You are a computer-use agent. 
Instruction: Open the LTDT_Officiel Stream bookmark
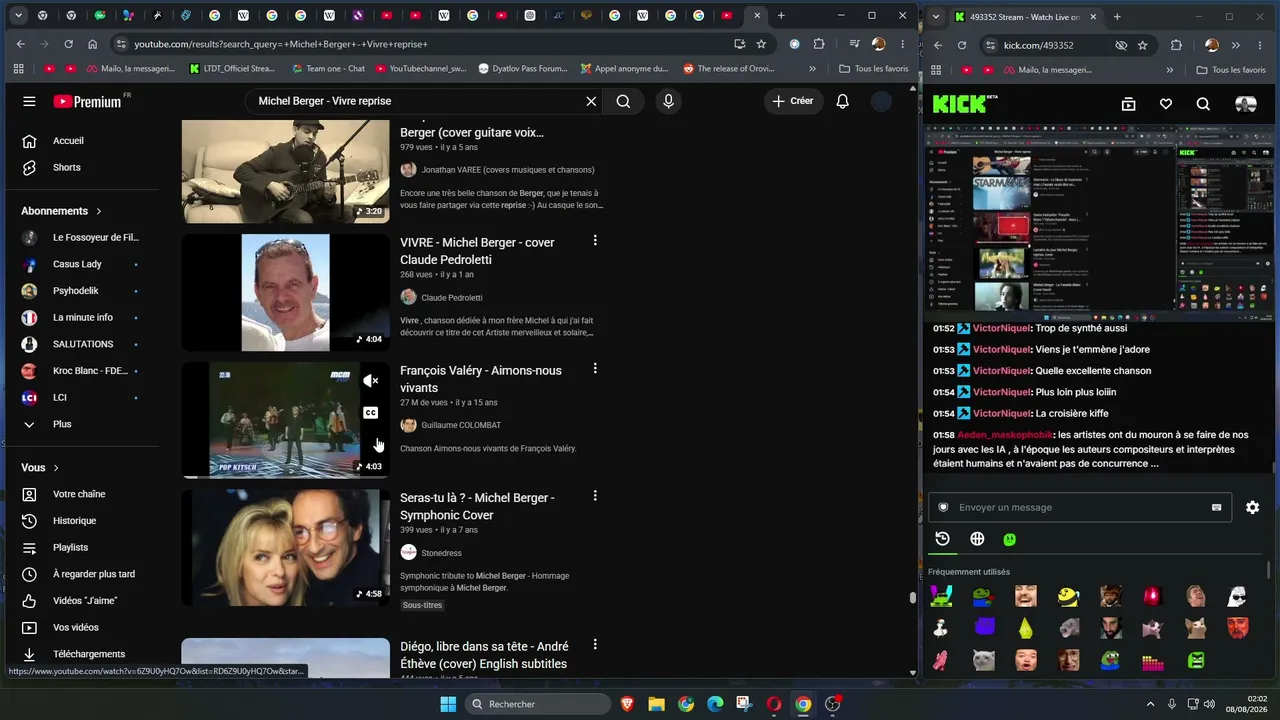coord(232,69)
